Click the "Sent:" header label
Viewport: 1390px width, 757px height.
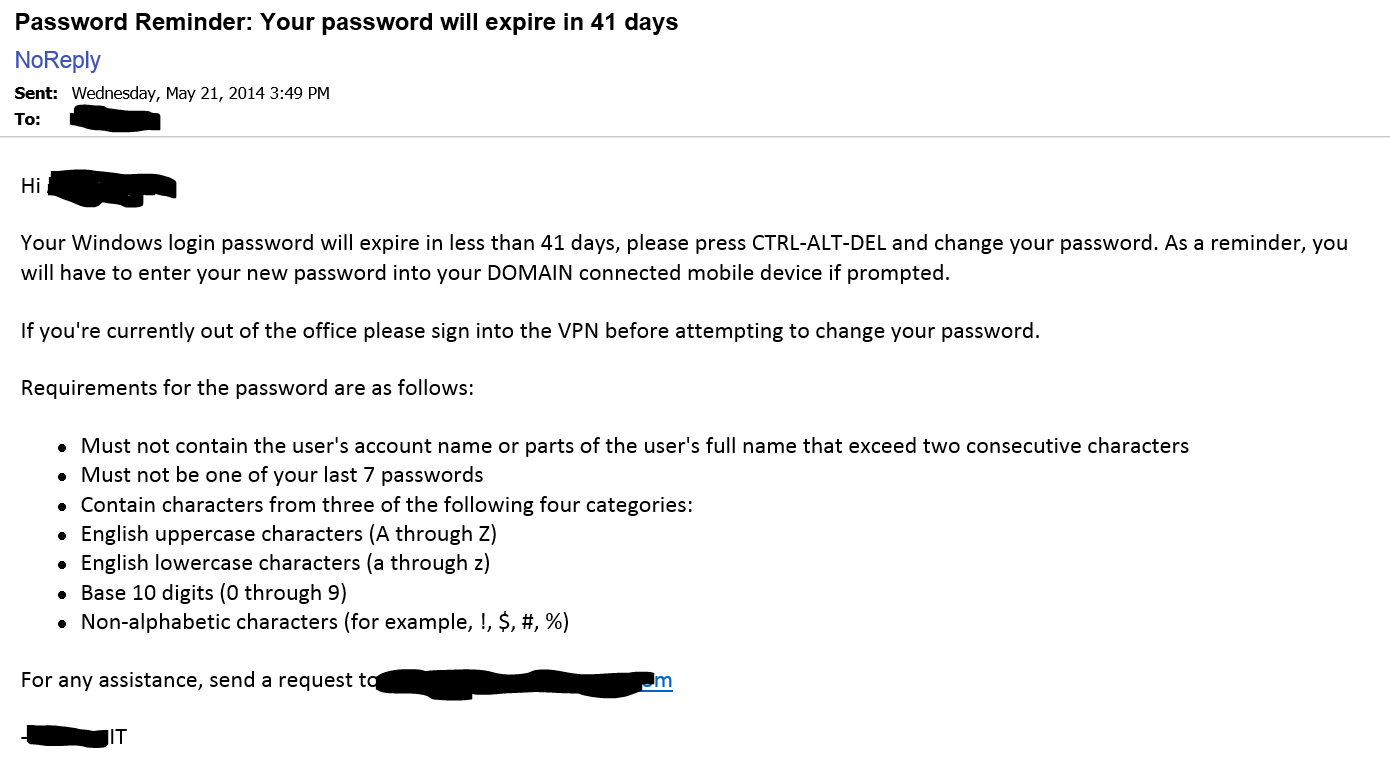(36, 93)
